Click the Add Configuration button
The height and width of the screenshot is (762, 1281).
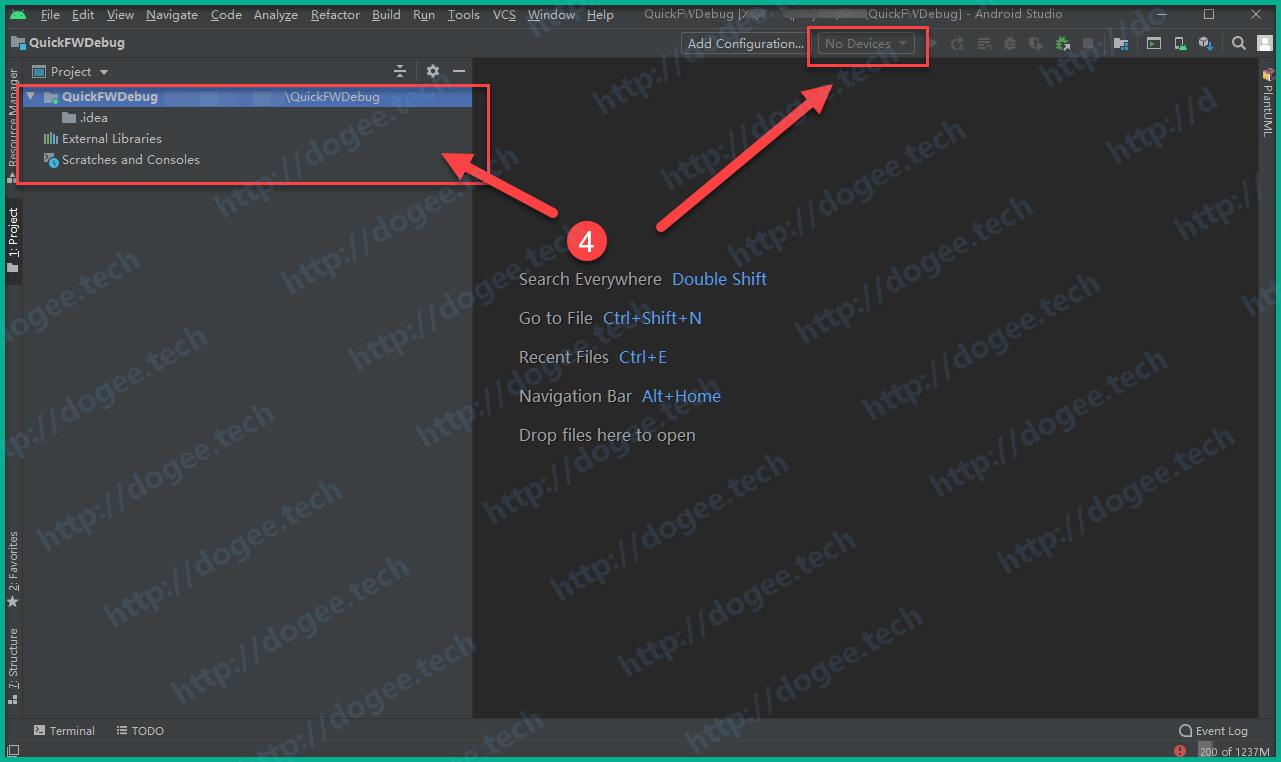coord(746,44)
